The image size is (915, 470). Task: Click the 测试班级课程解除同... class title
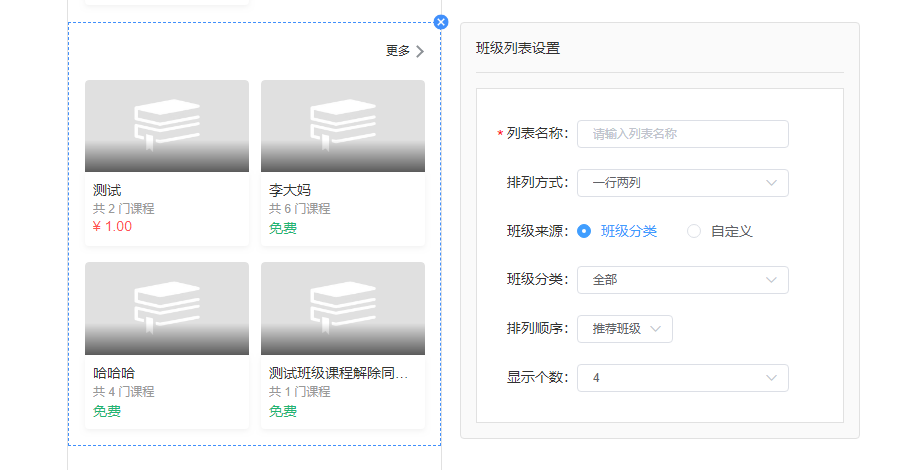coord(338,373)
